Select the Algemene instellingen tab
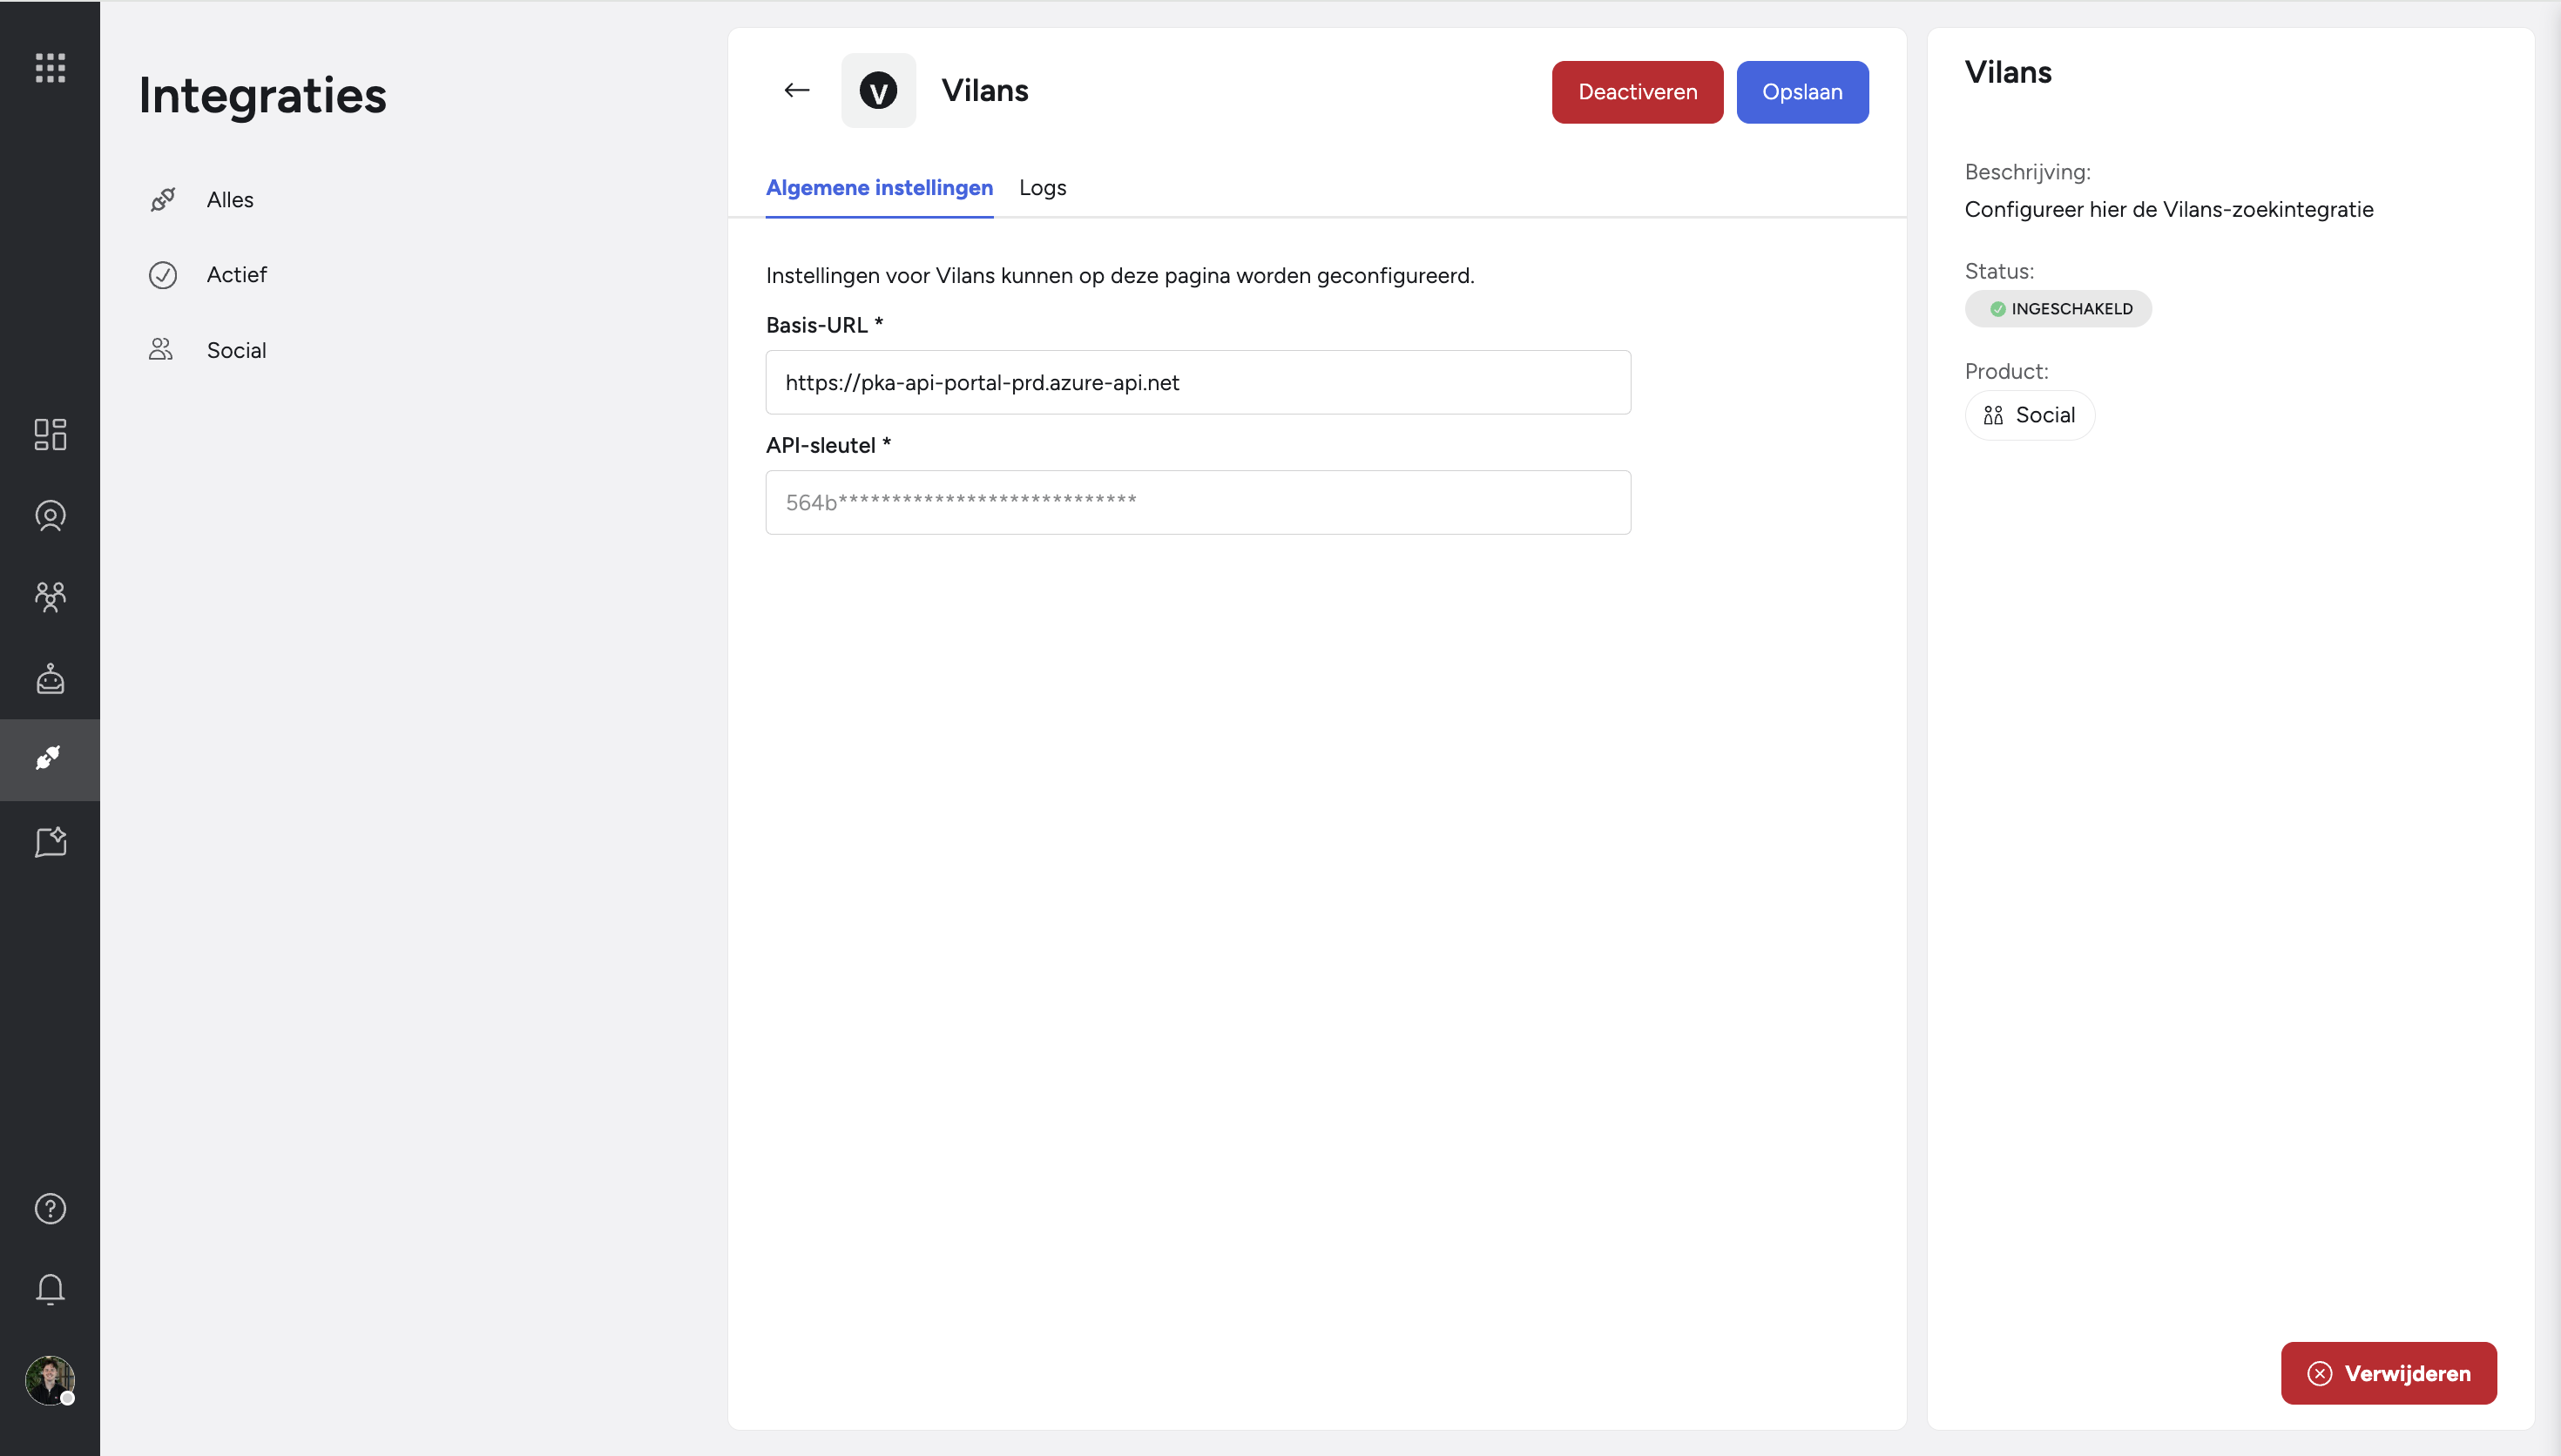 click(x=879, y=188)
